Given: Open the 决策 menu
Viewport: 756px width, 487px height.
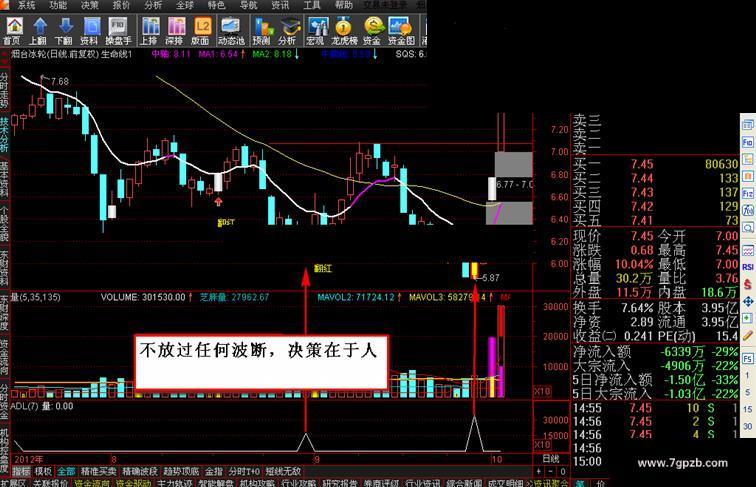Looking at the screenshot, I should (x=90, y=5).
